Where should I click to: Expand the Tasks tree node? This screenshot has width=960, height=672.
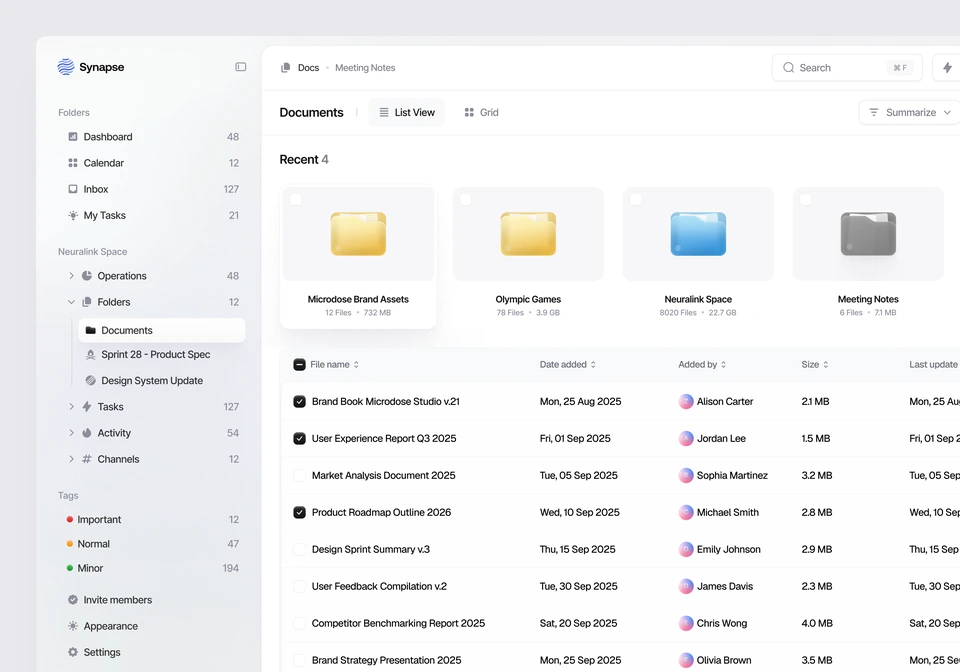(71, 406)
